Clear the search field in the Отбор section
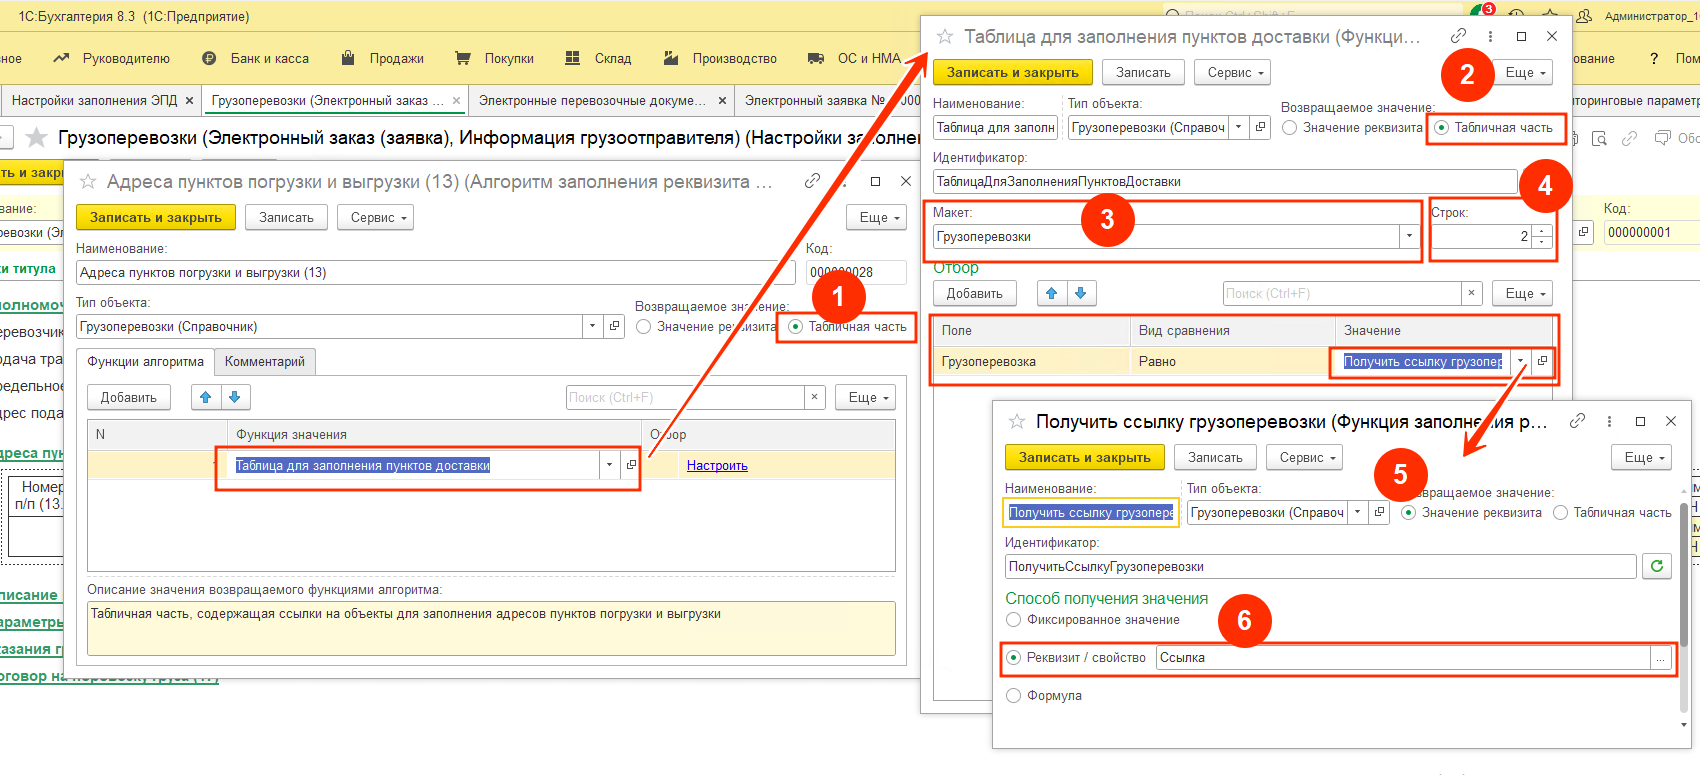 1471,293
